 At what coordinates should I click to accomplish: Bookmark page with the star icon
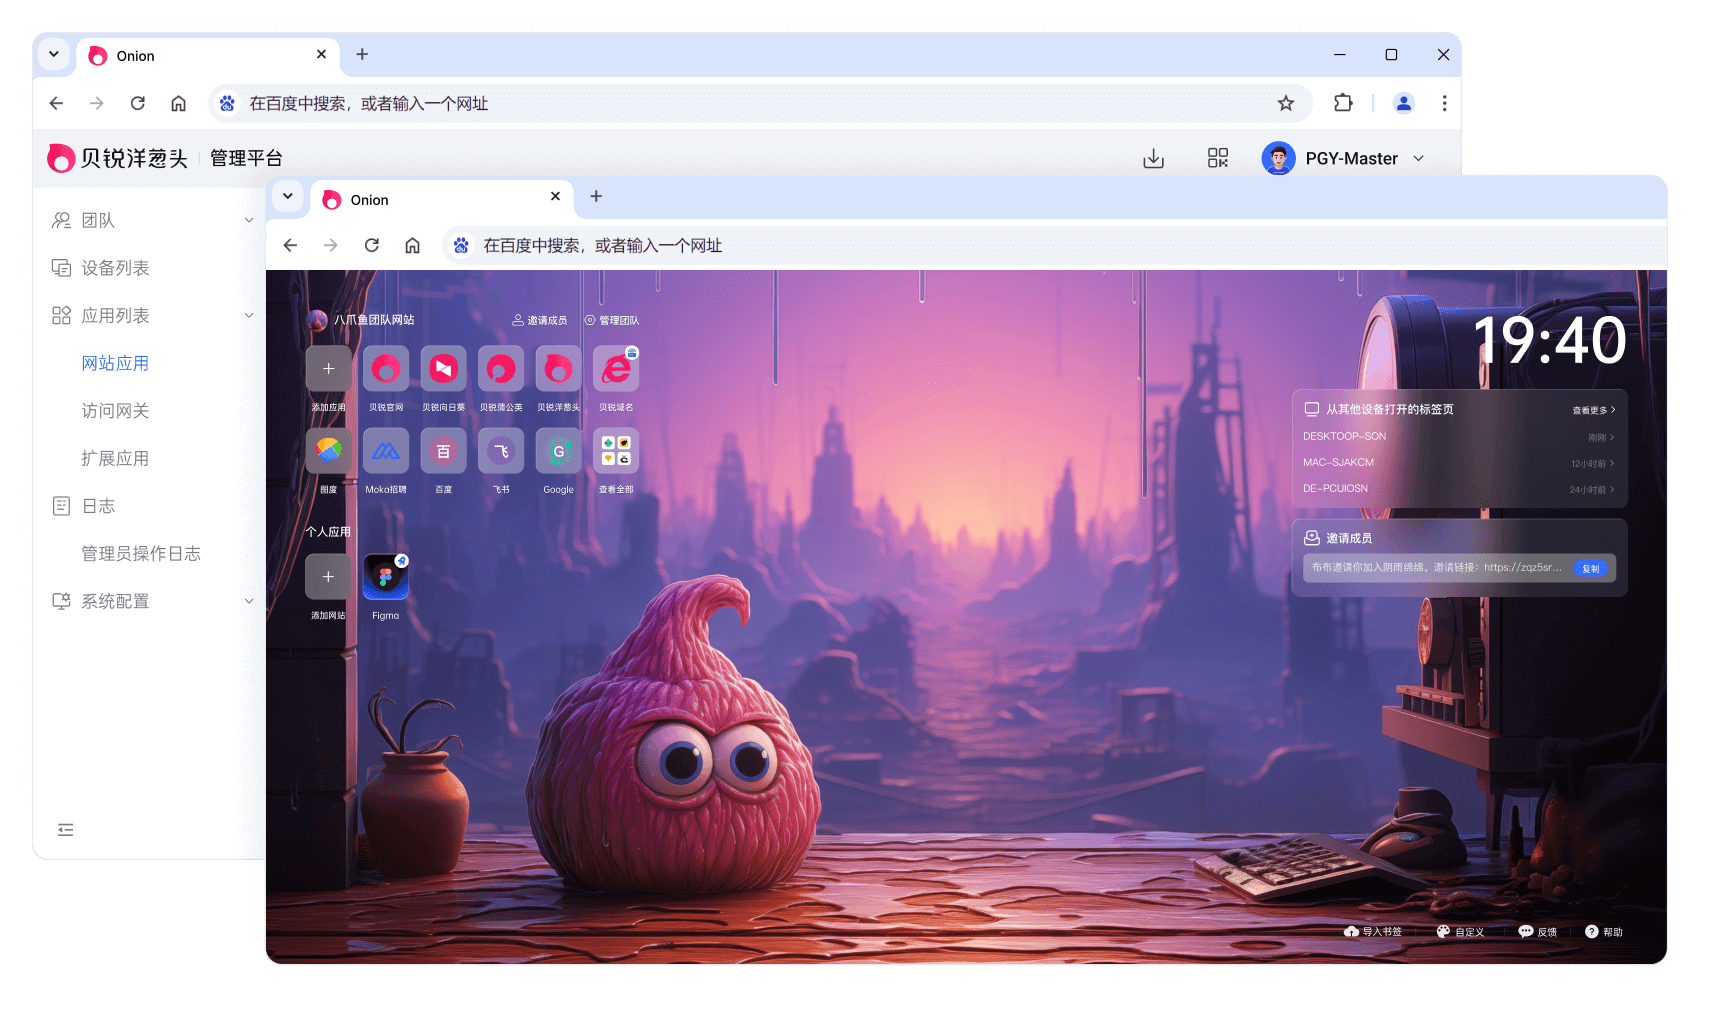pos(1286,103)
